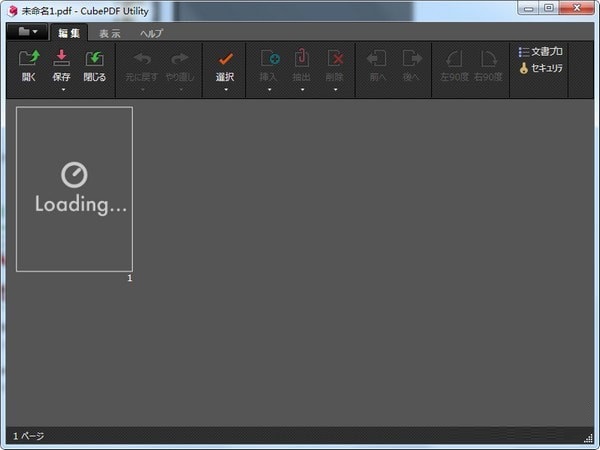
Task: Click the '1 ページ' status bar text
Action: [x=29, y=436]
